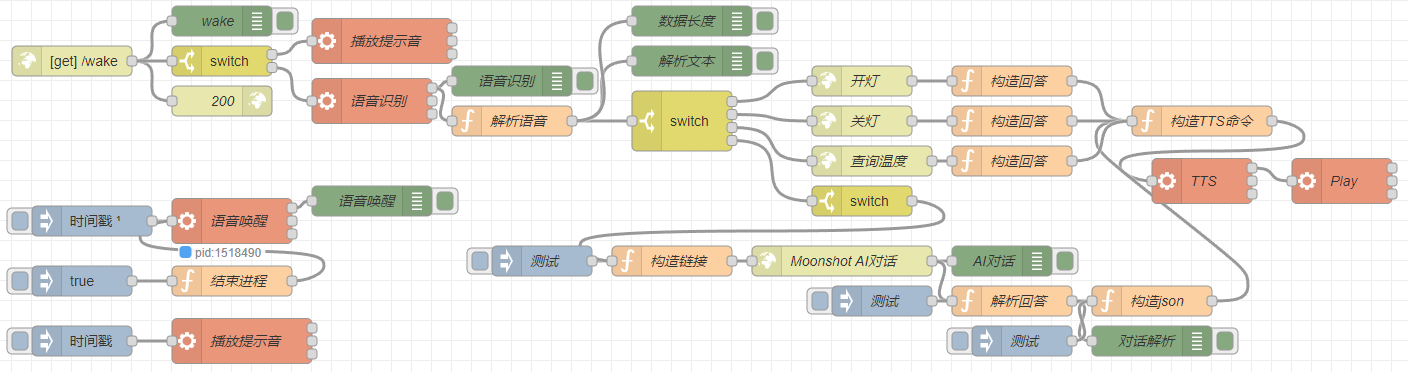Click the globe icon on the 200 response node
Image resolution: width=1408 pixels, height=372 pixels.
pos(257,101)
